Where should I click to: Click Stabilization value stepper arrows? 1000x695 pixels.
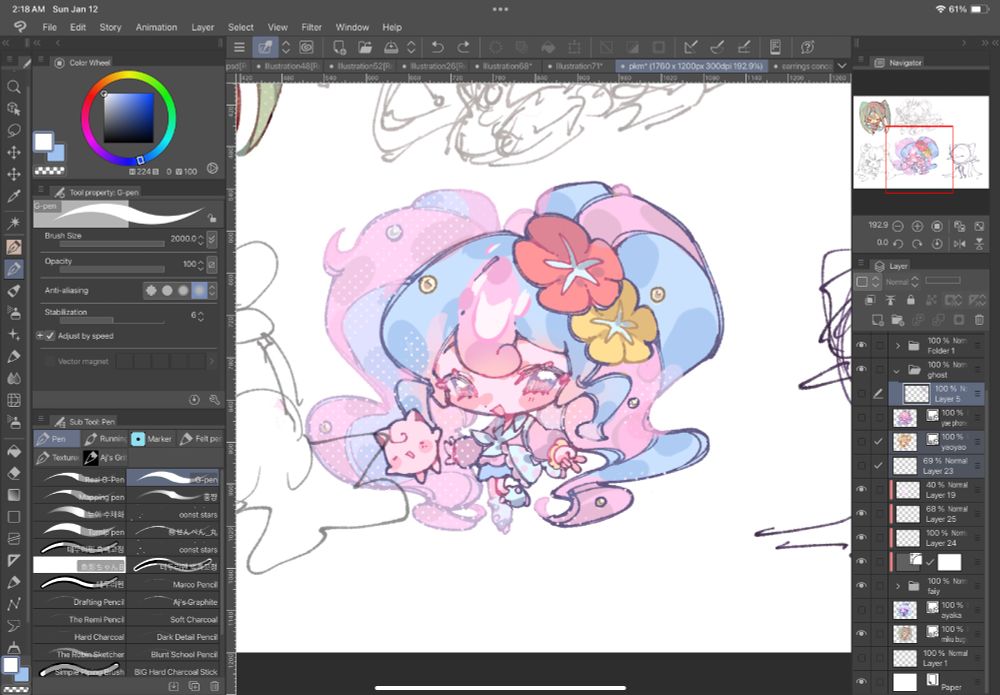pos(201,316)
